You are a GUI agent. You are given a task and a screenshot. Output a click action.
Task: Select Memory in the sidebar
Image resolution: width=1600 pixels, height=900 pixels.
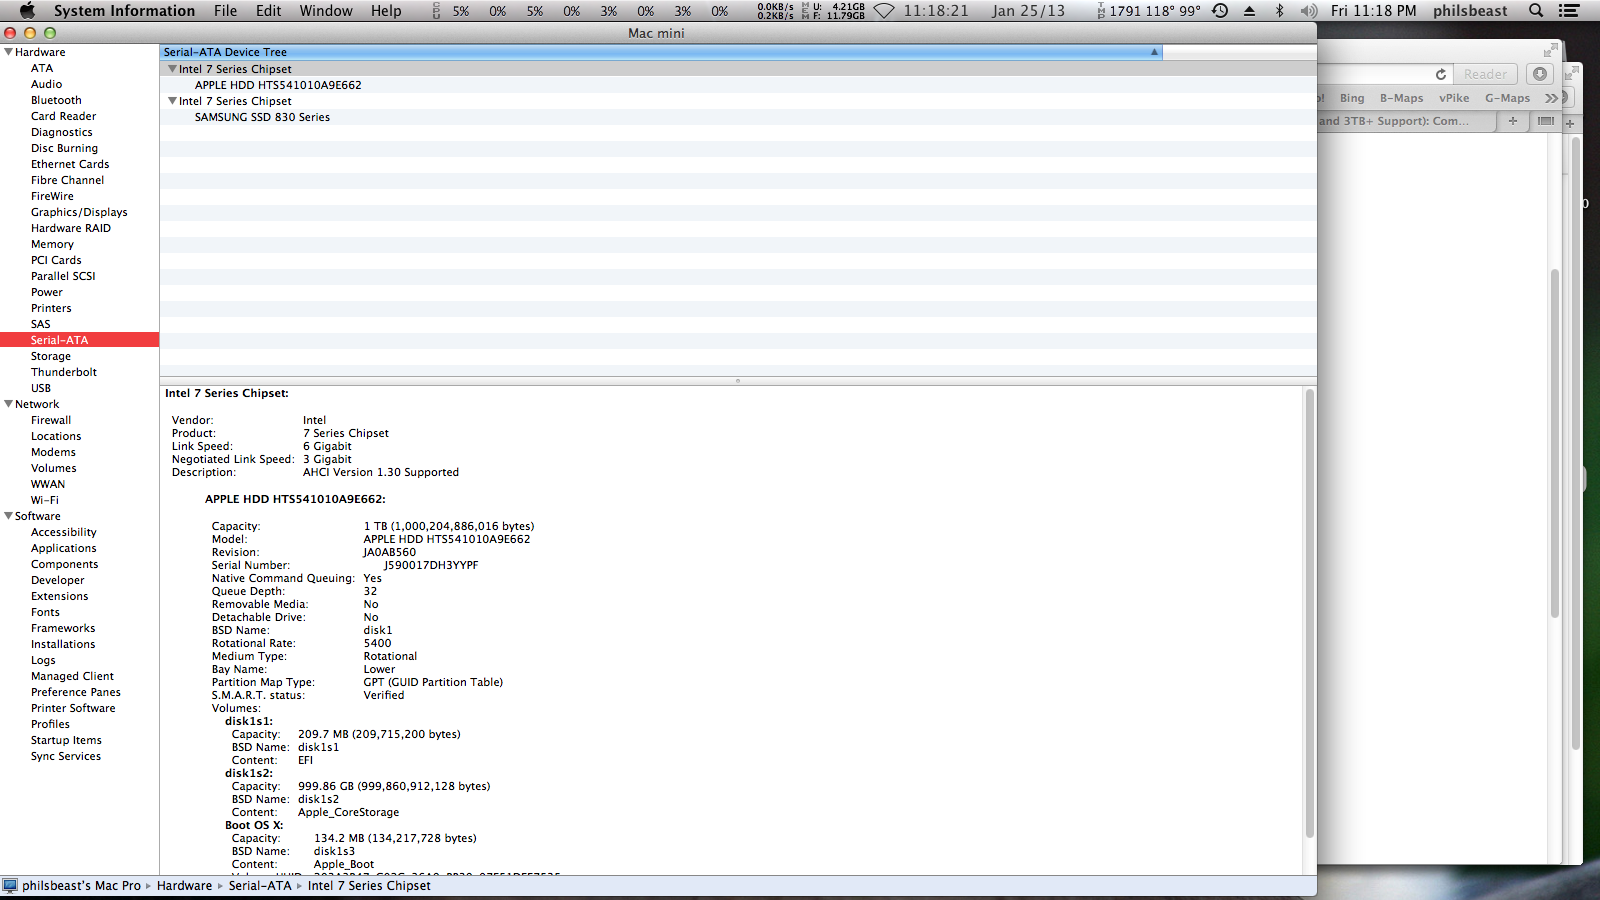pyautogui.click(x=52, y=244)
